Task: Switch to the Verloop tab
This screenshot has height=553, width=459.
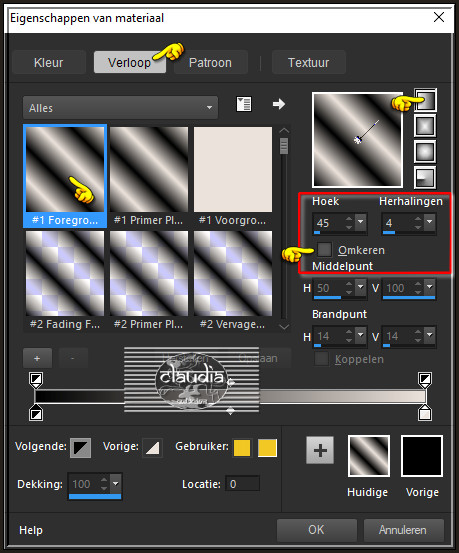Action: (129, 62)
